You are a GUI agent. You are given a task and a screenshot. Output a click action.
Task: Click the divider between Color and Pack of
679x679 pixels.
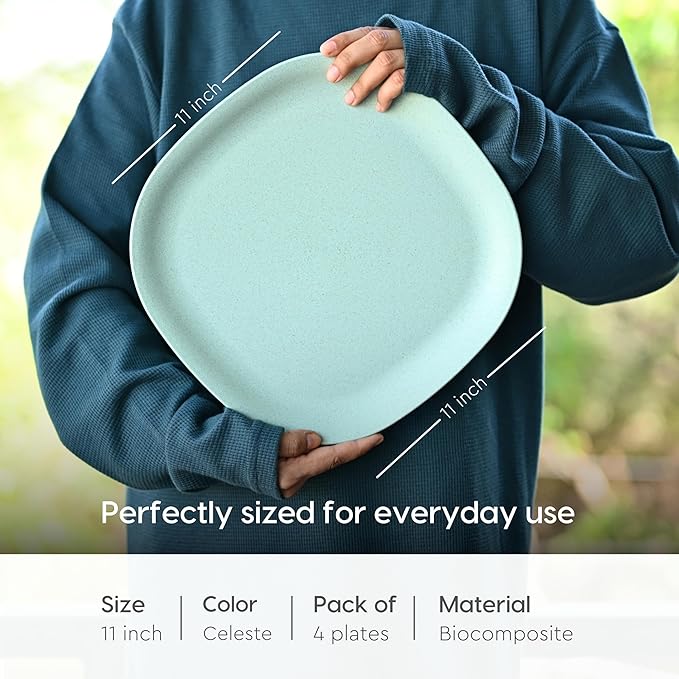tap(292, 618)
